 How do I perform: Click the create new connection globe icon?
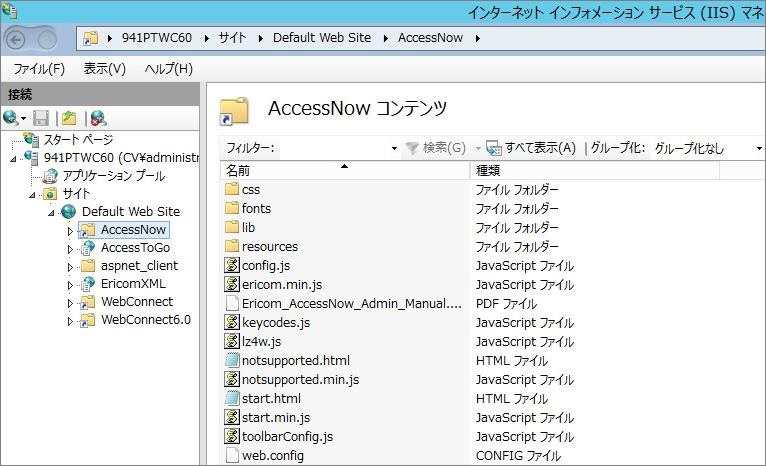pos(11,118)
